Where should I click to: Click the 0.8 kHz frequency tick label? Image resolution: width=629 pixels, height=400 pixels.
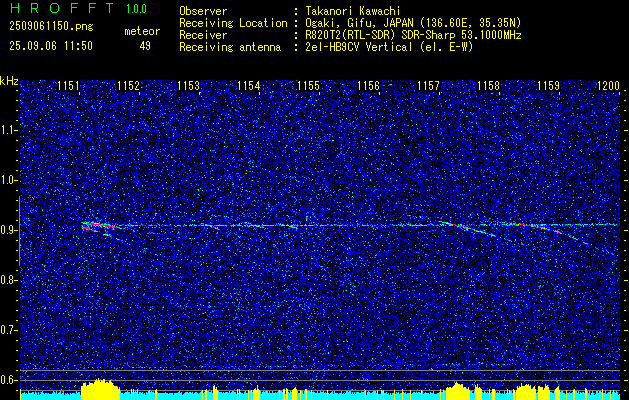tap(7, 280)
